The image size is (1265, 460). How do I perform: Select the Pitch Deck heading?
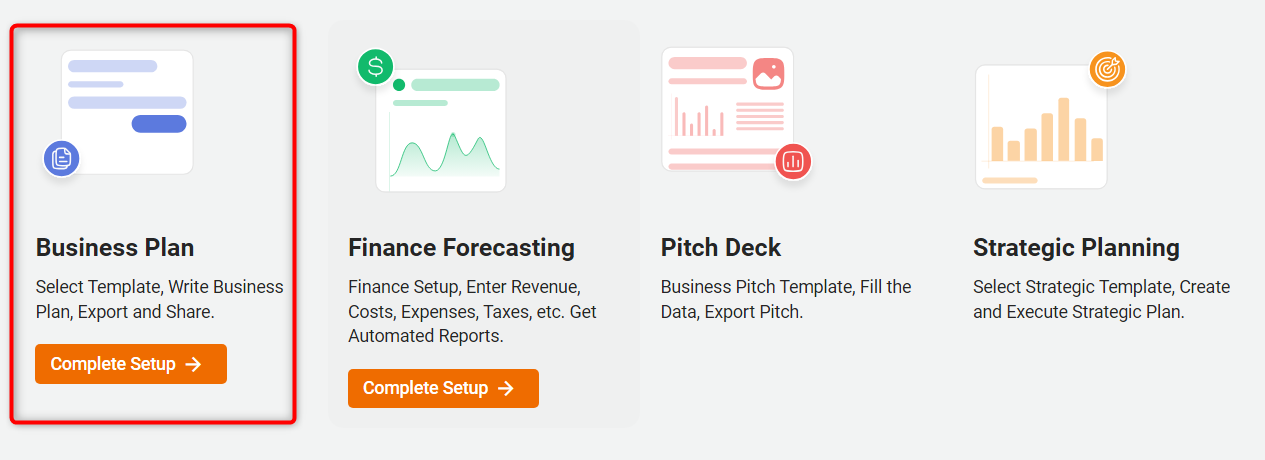pos(721,247)
